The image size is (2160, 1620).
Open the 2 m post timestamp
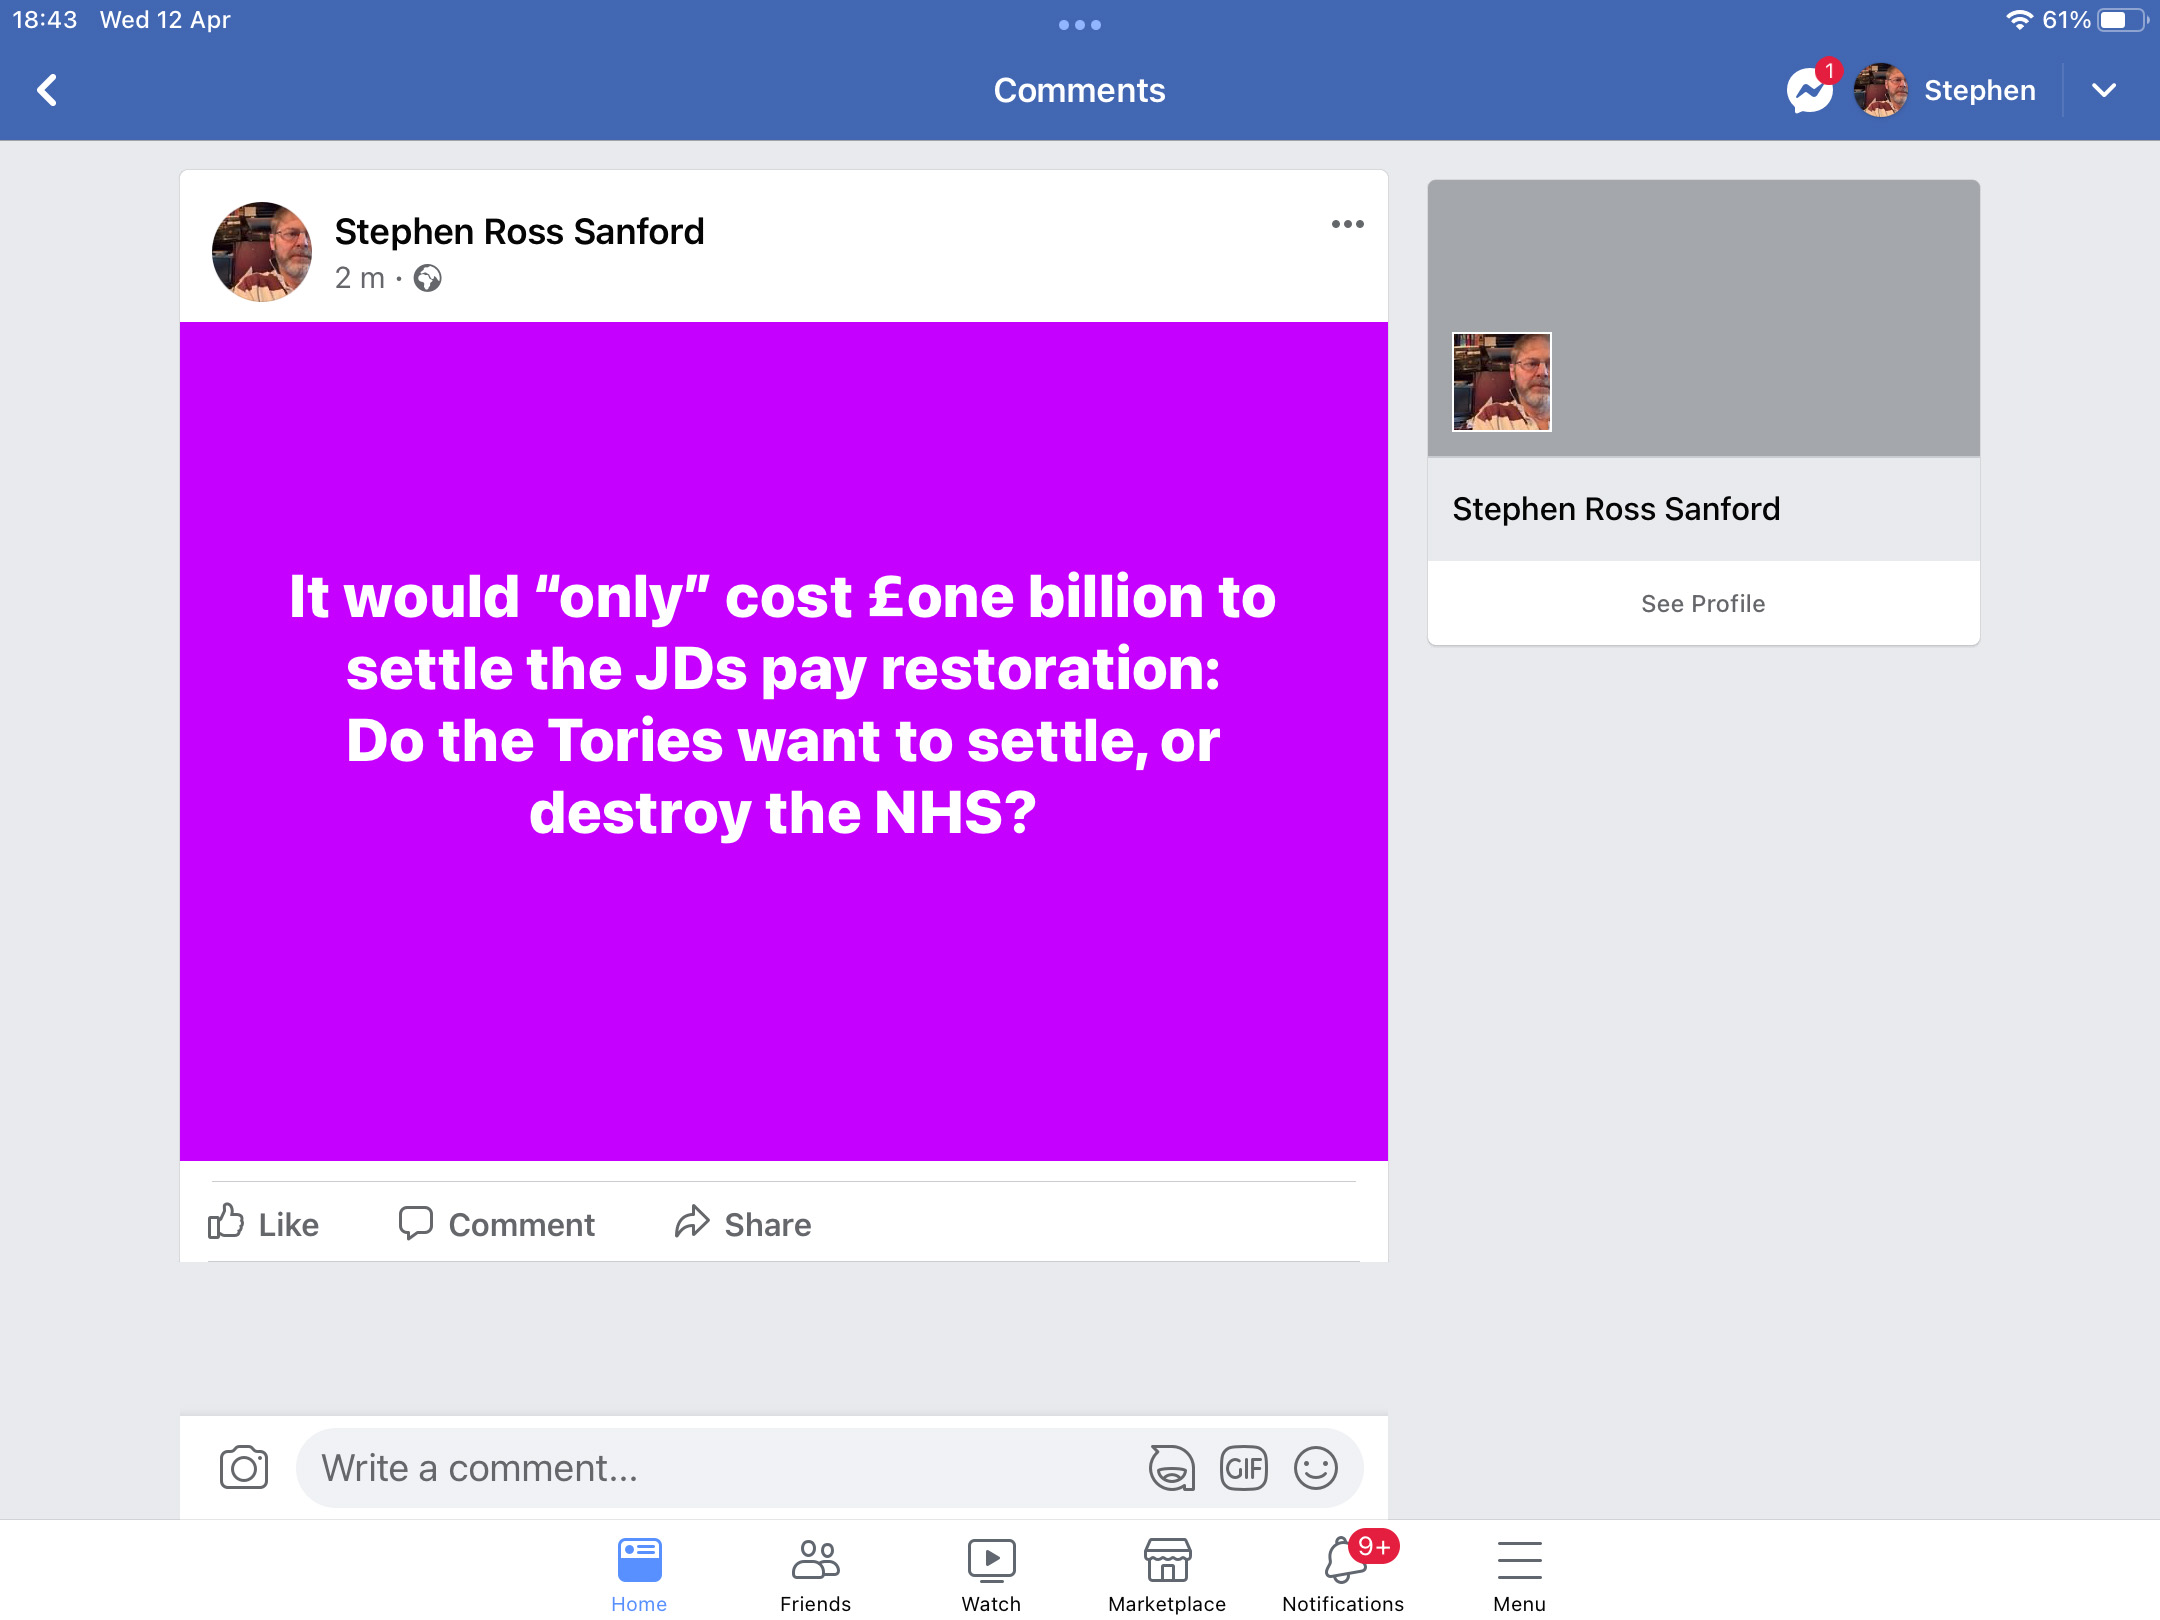pyautogui.click(x=360, y=278)
